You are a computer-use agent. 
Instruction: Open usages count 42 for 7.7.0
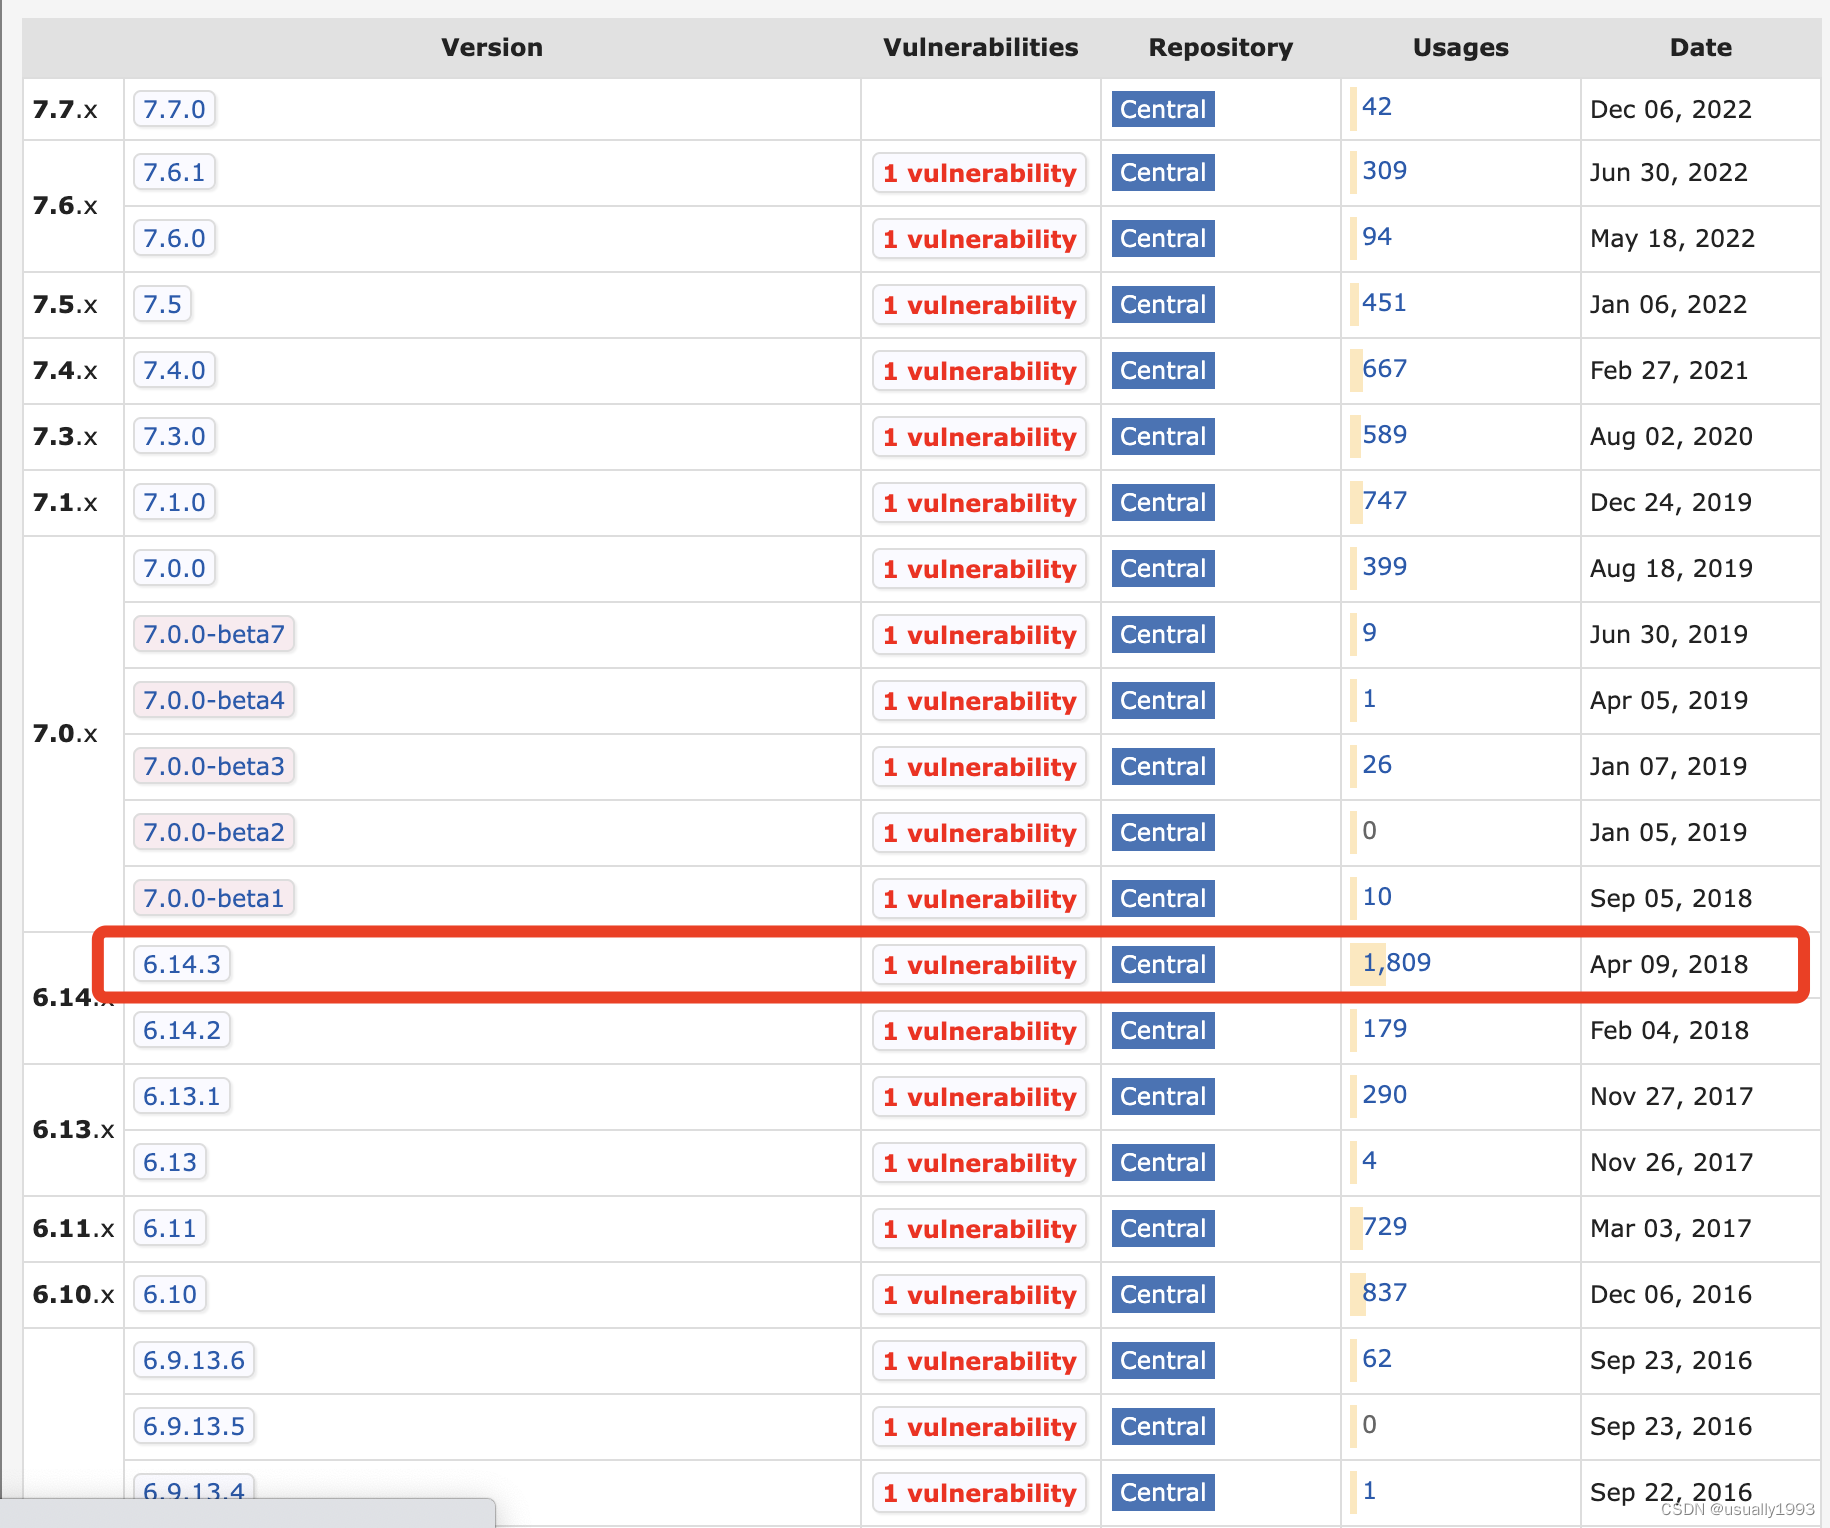pyautogui.click(x=1377, y=107)
